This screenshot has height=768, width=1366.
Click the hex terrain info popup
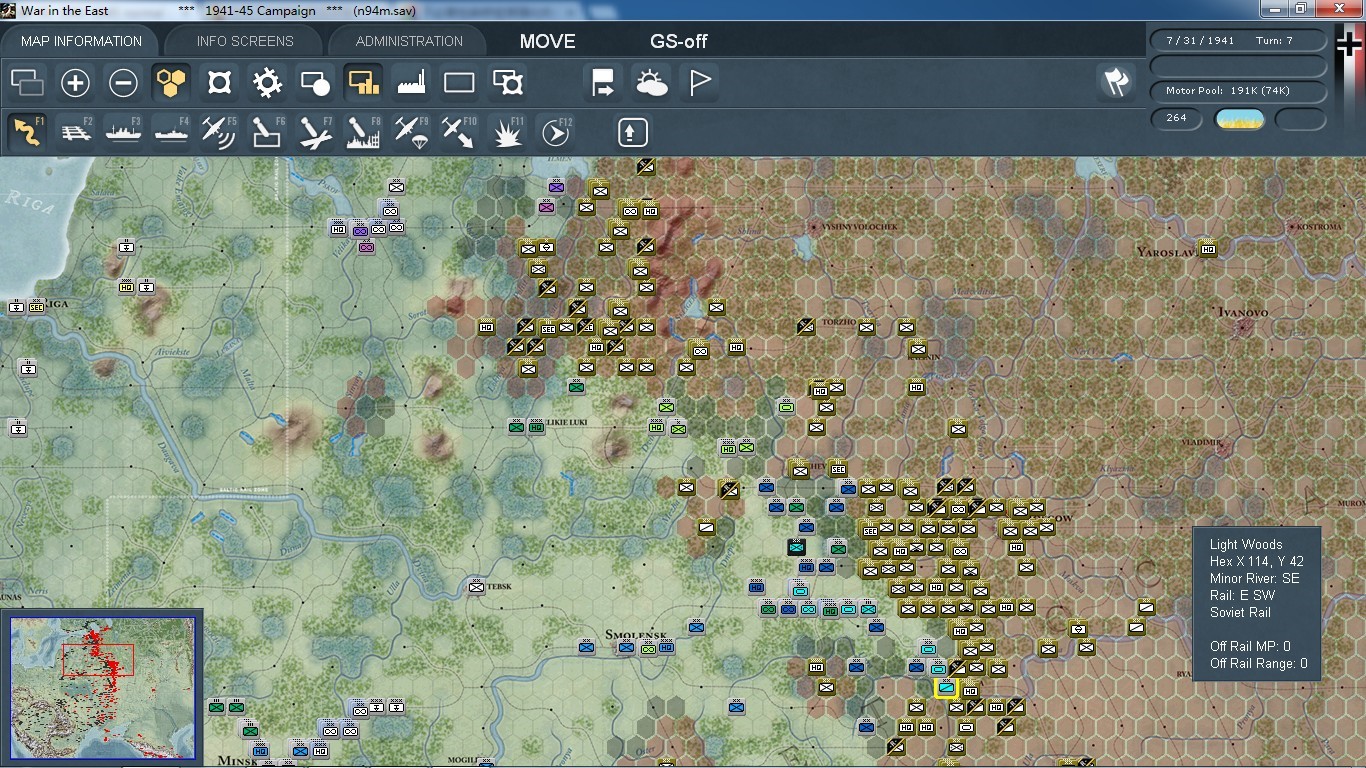tap(1257, 604)
